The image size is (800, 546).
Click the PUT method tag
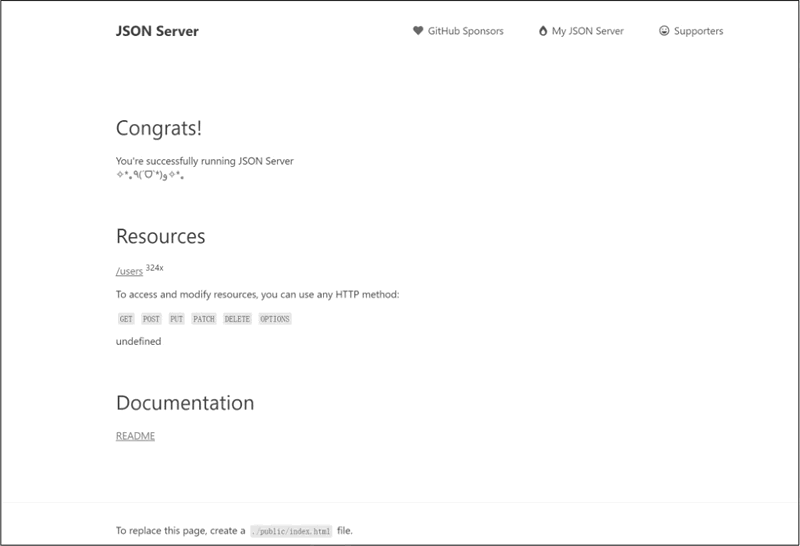click(177, 319)
